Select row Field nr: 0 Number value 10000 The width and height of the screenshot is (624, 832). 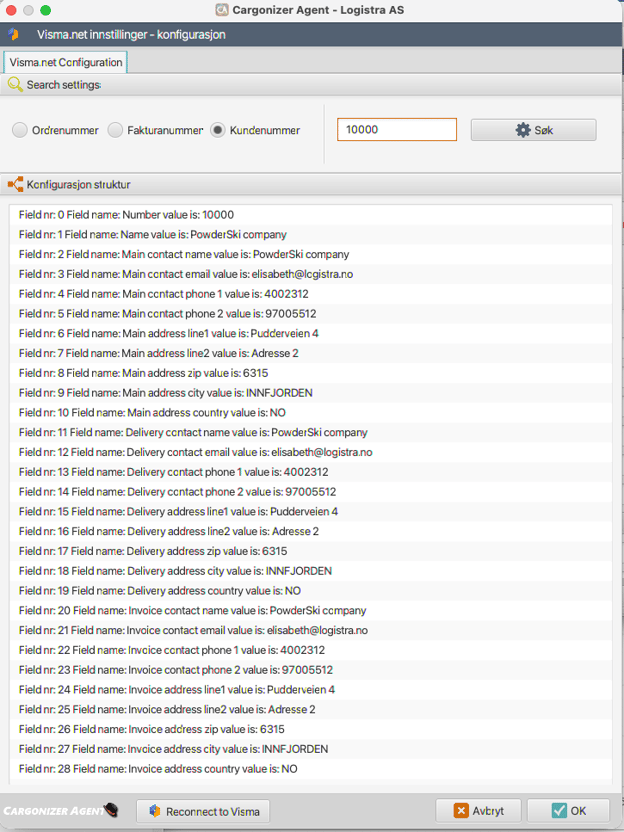click(311, 215)
